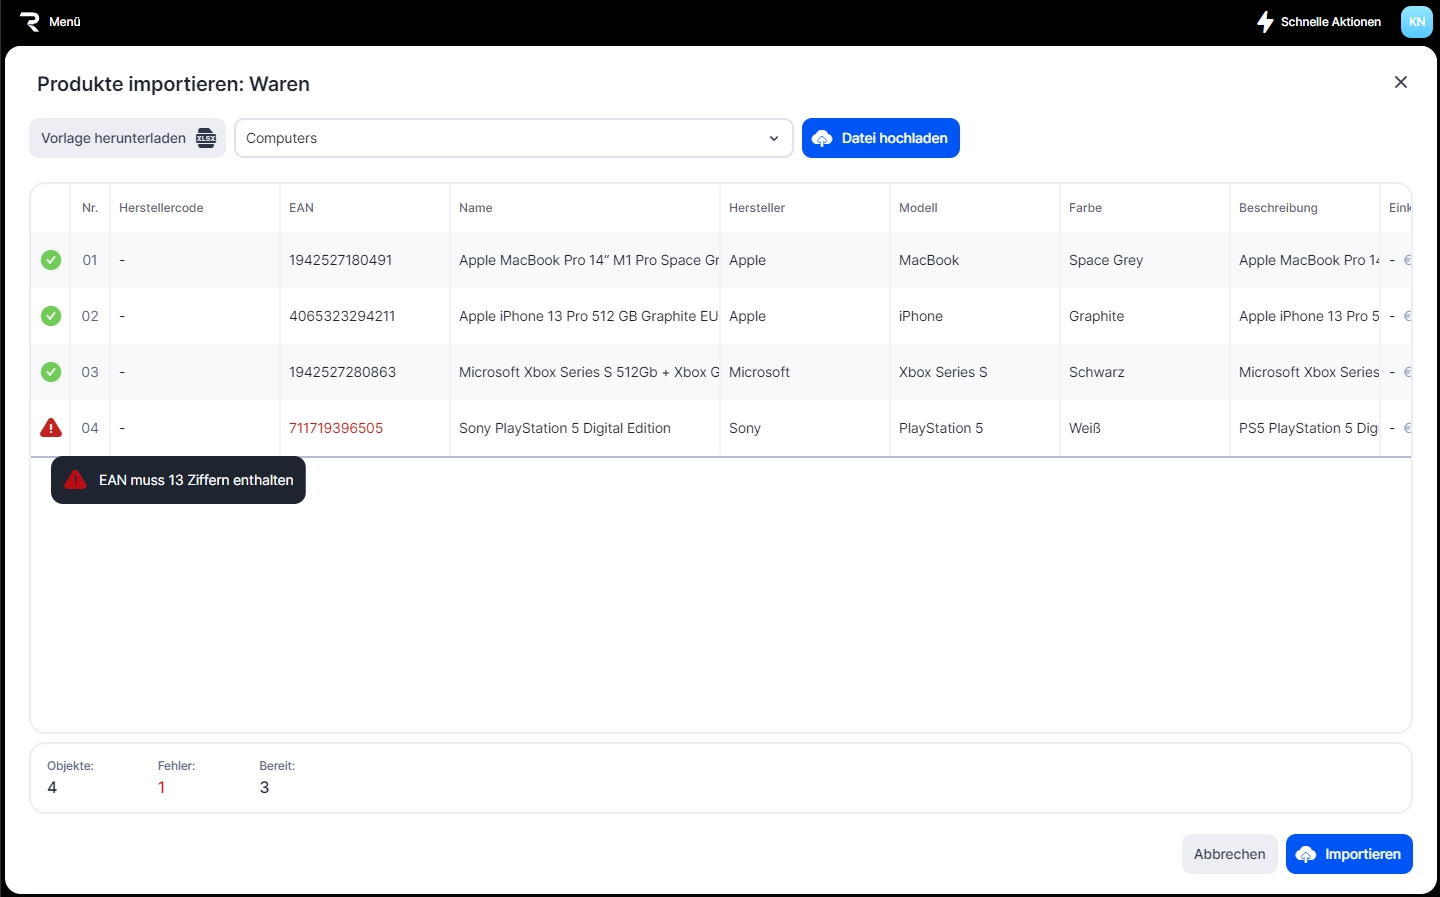Click the XLSX file icon on Vorlage herunterladen
The image size is (1440, 897).
click(x=206, y=138)
